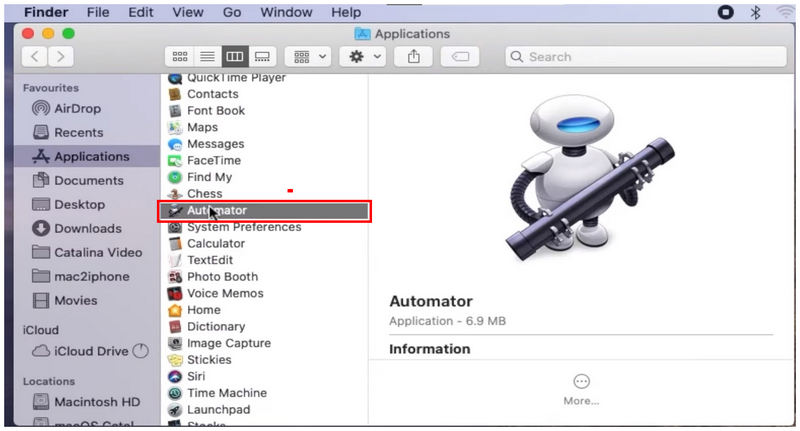Viewport: 800px width, 431px height.
Task: Click in the Search field
Action: click(646, 56)
